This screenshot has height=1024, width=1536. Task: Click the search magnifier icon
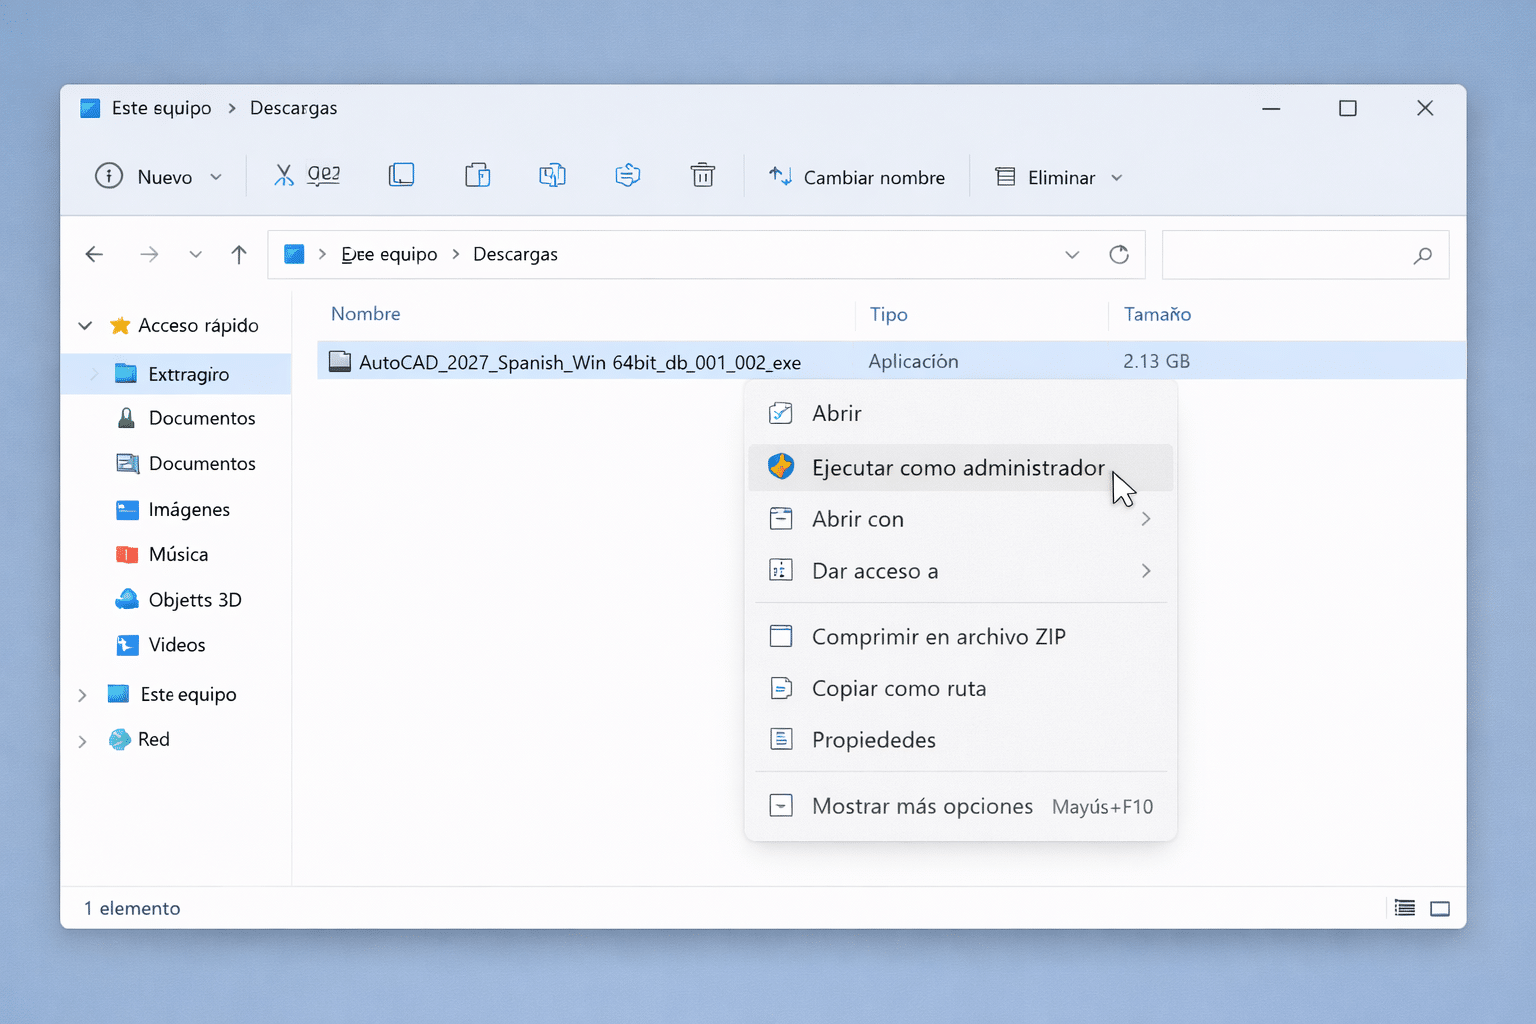click(1422, 255)
